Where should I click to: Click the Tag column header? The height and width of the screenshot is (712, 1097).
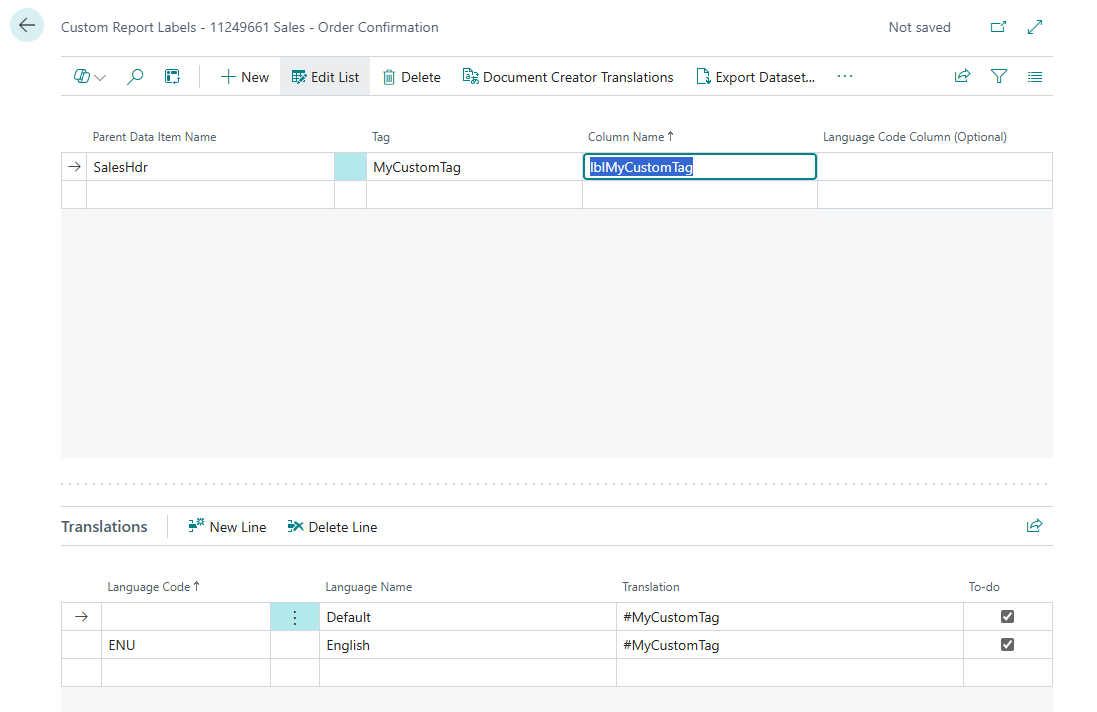[x=381, y=137]
